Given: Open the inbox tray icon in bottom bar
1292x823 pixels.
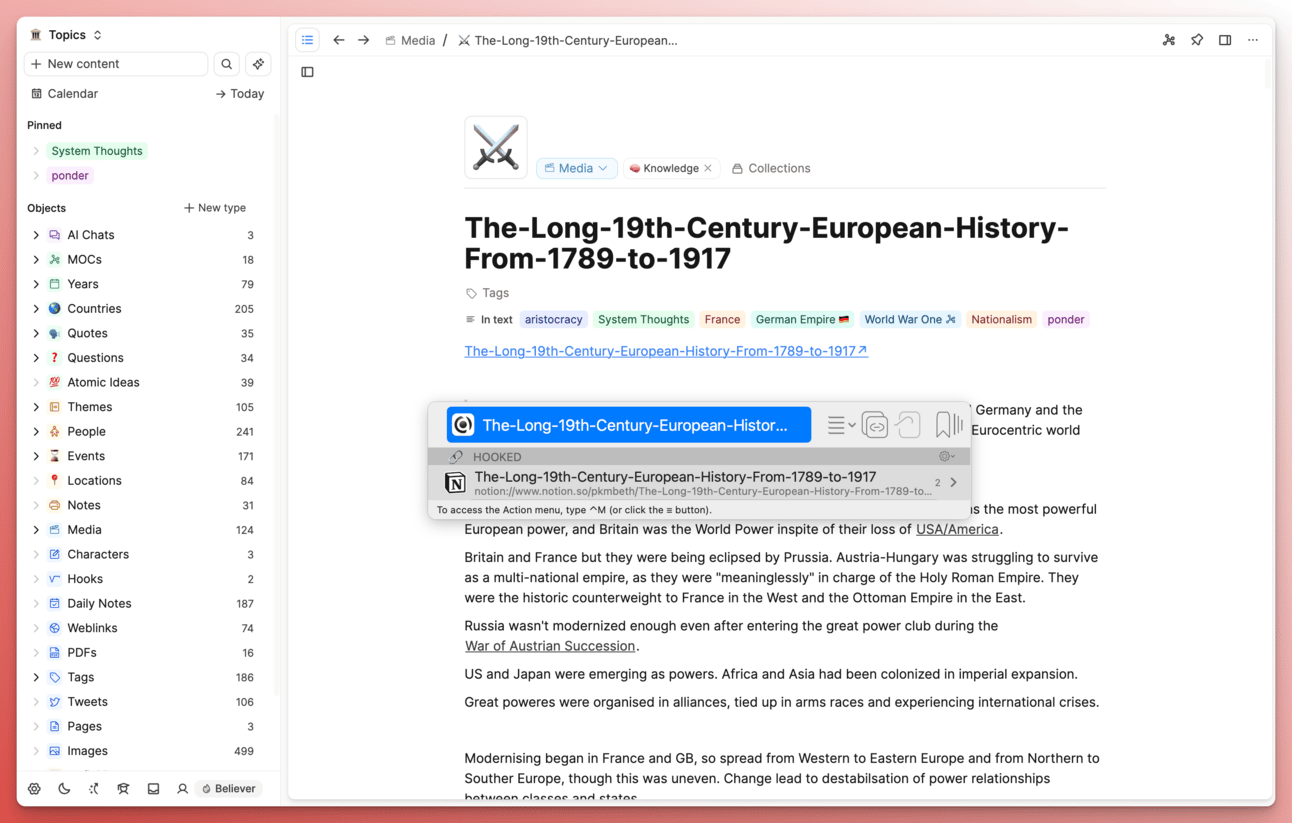Looking at the screenshot, I should click(153, 789).
